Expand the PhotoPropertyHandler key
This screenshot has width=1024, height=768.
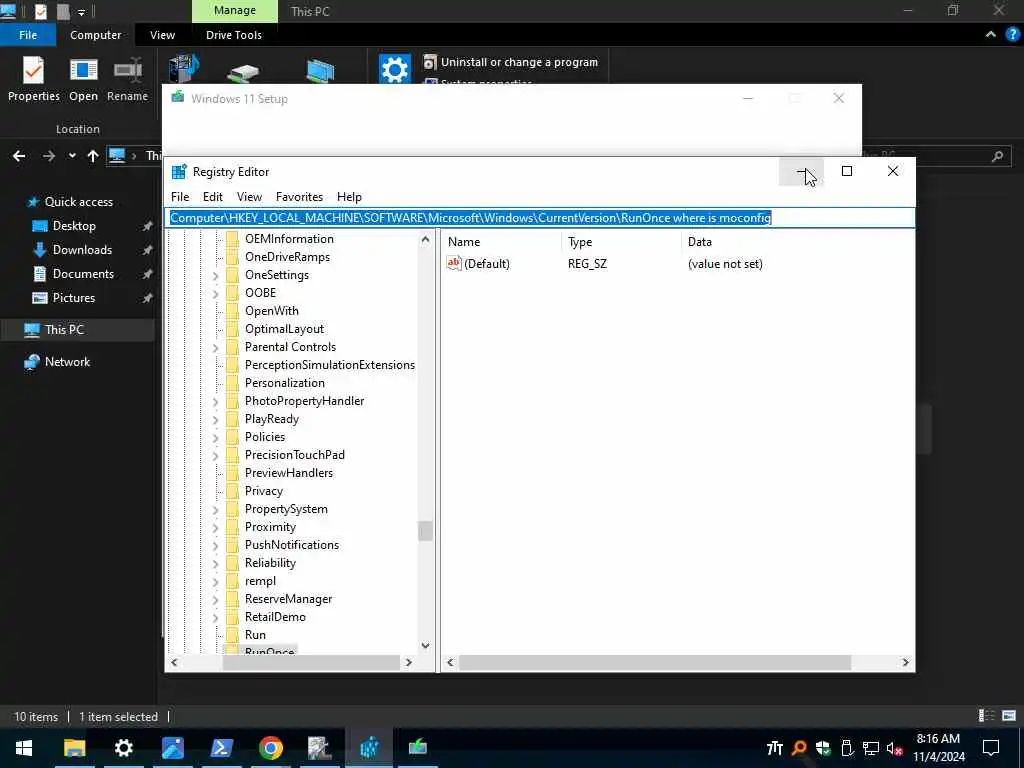216,402
